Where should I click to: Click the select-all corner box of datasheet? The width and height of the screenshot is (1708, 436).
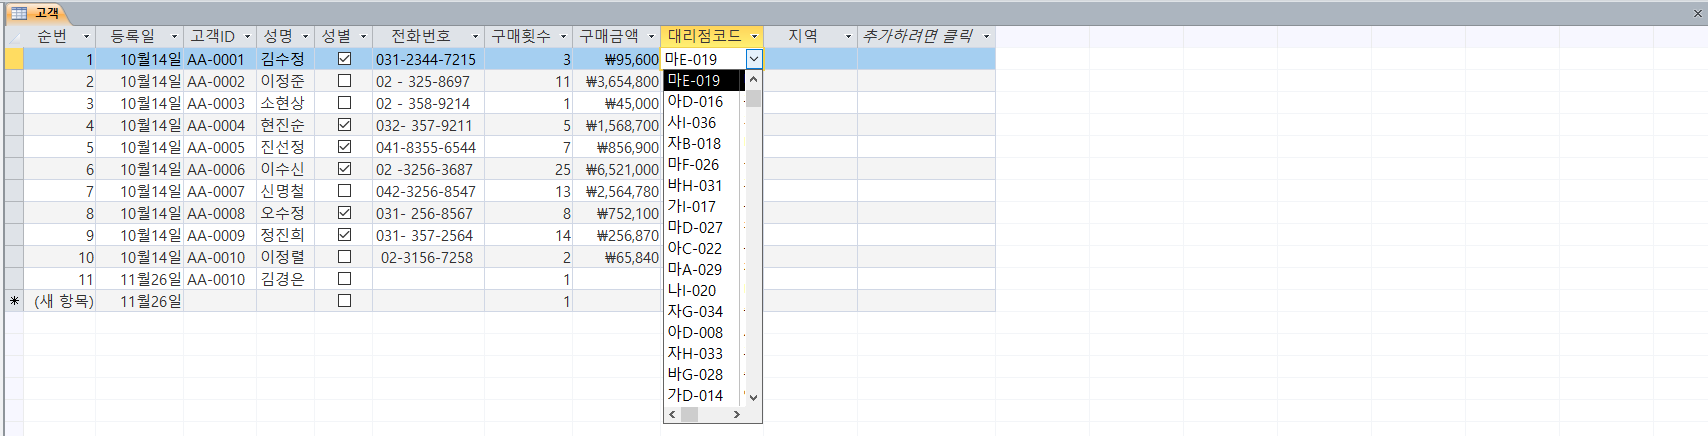pos(14,36)
